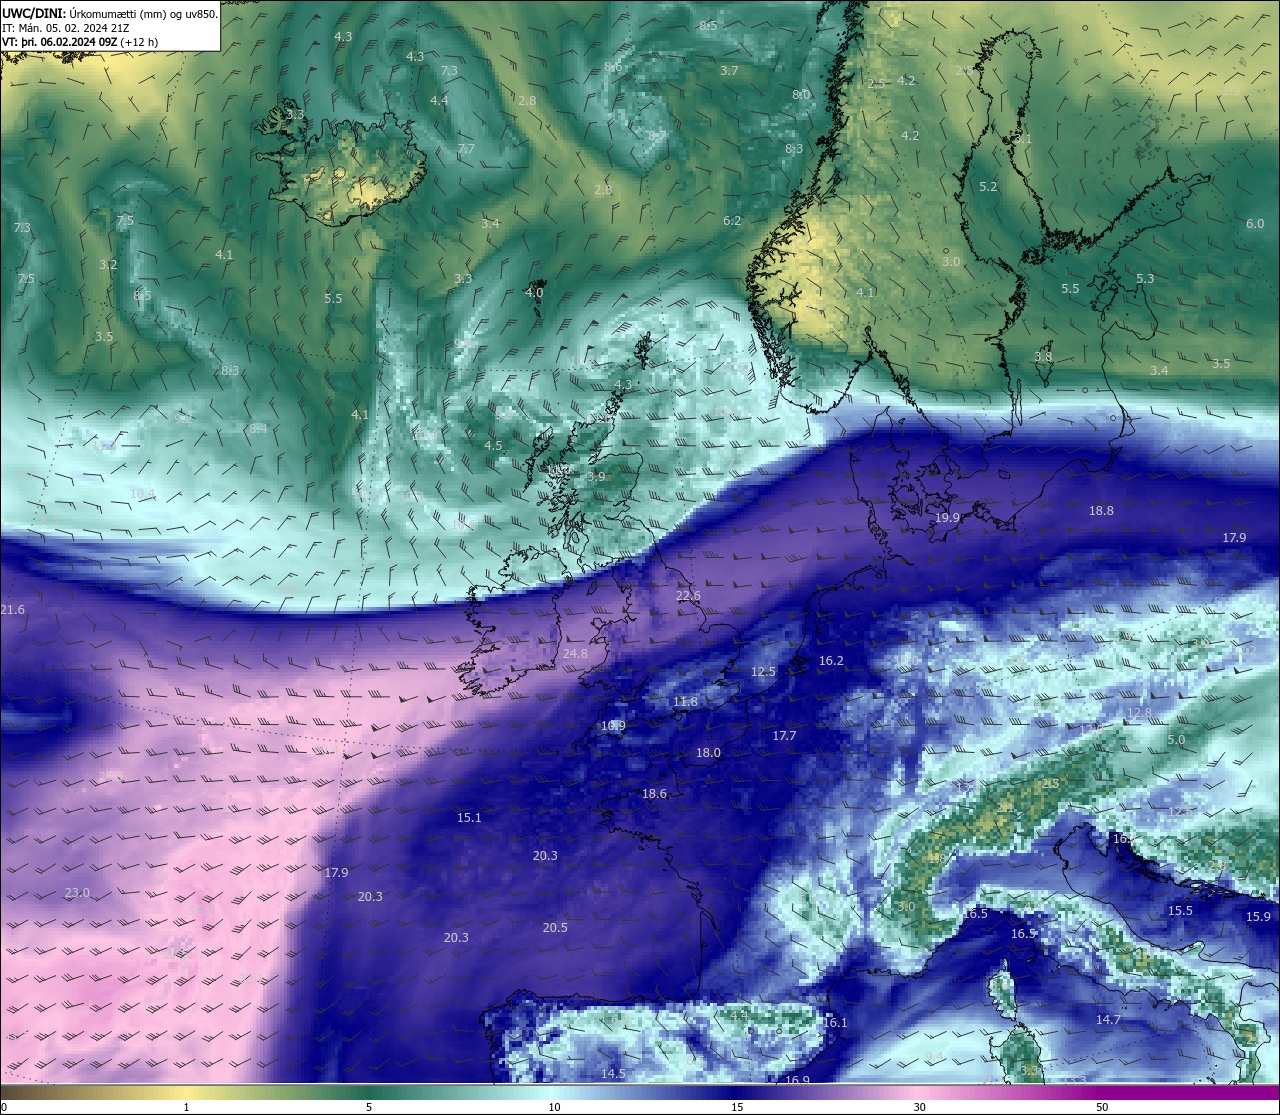Click the 12.8 value on the map

coord(1139,714)
